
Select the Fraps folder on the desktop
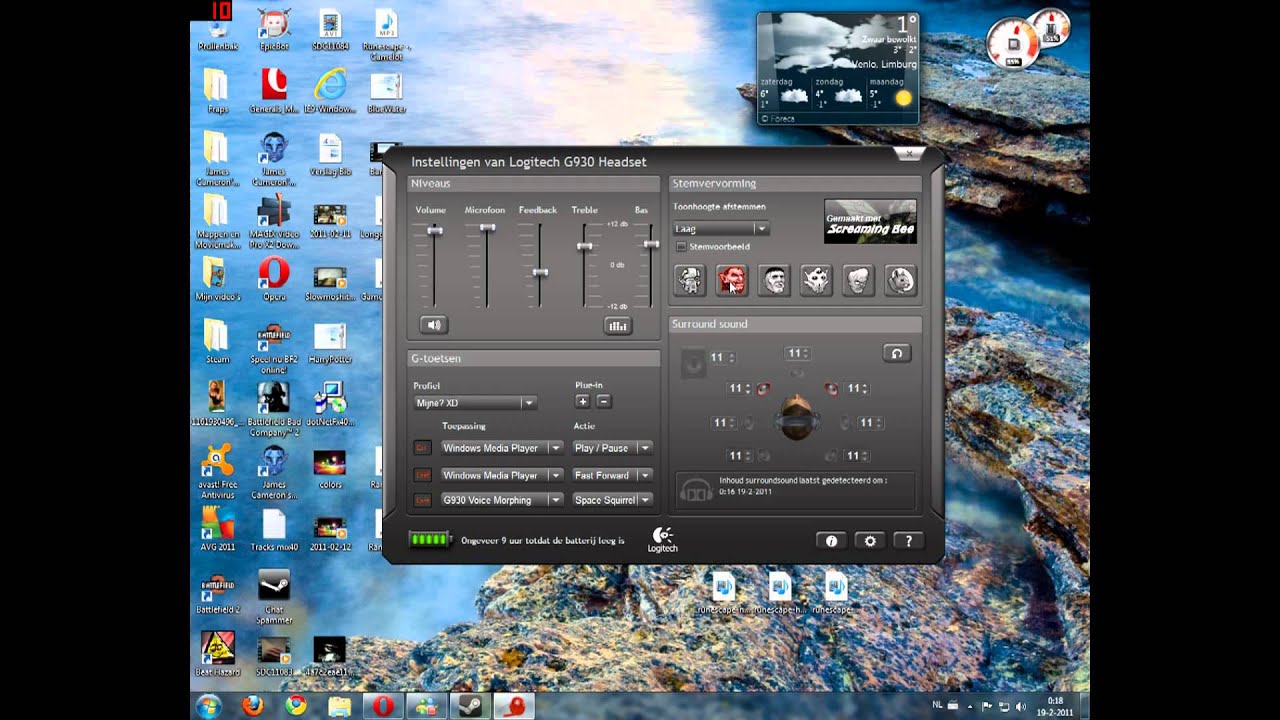coord(217,92)
